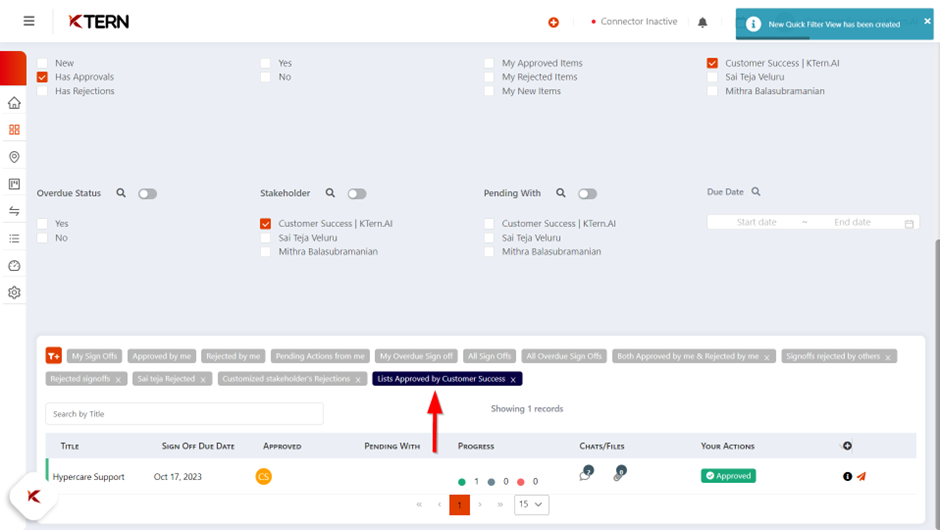The height and width of the screenshot is (530, 940).
Task: Remove Signoffs rejected by others filter
Action: click(888, 357)
